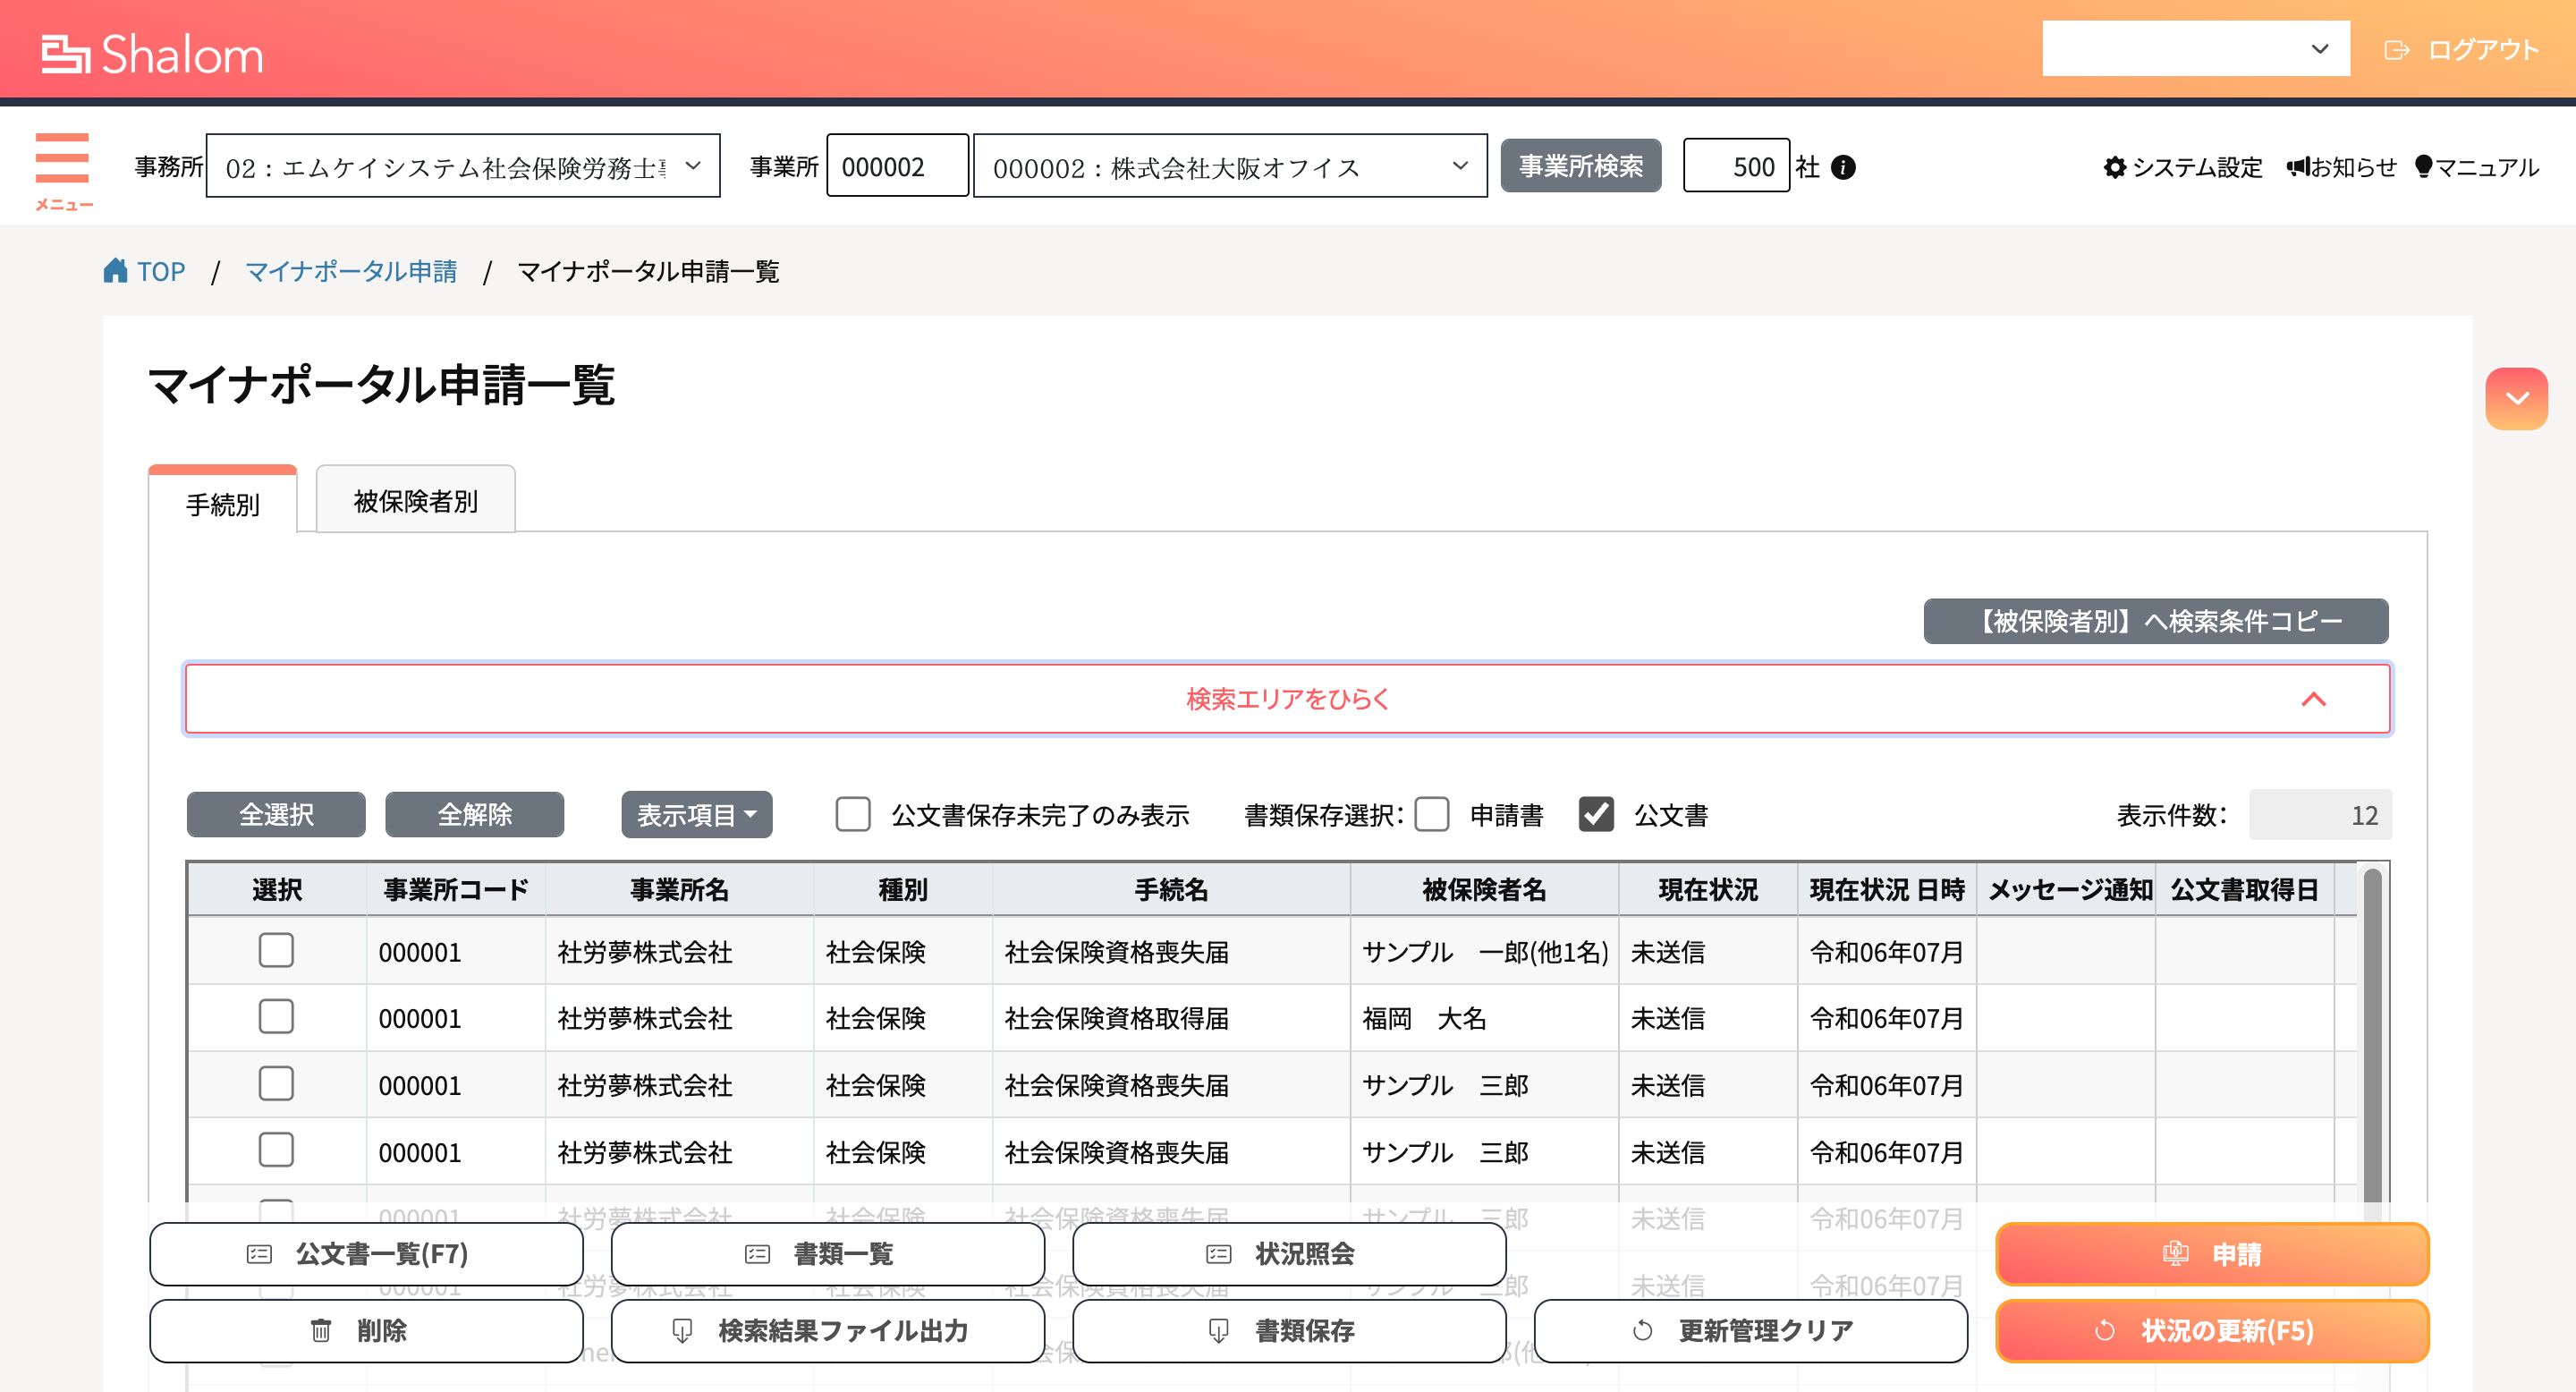Click the list icon on 公文書一覧(F7)
This screenshot has height=1392, width=2576.
(x=259, y=1254)
